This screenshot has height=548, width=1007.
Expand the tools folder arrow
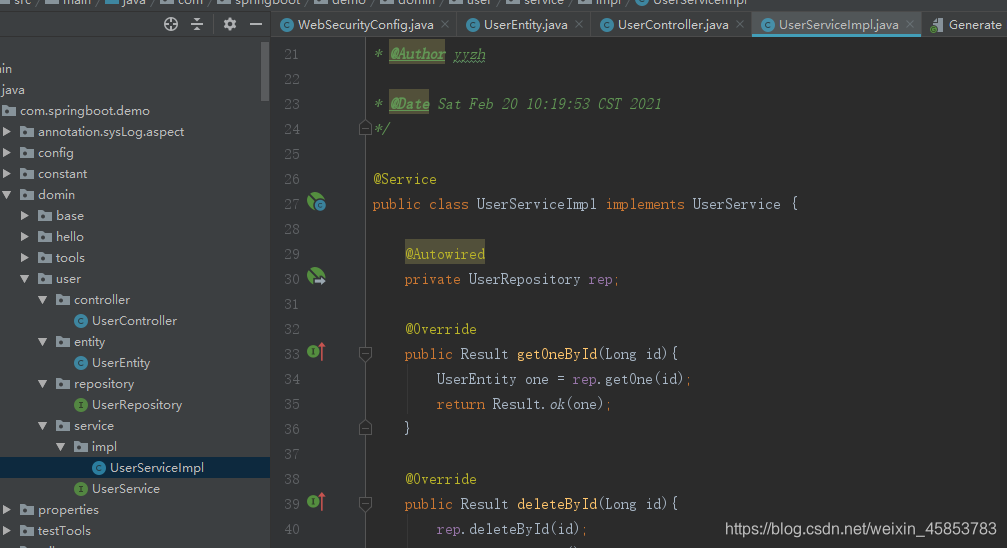[25, 258]
